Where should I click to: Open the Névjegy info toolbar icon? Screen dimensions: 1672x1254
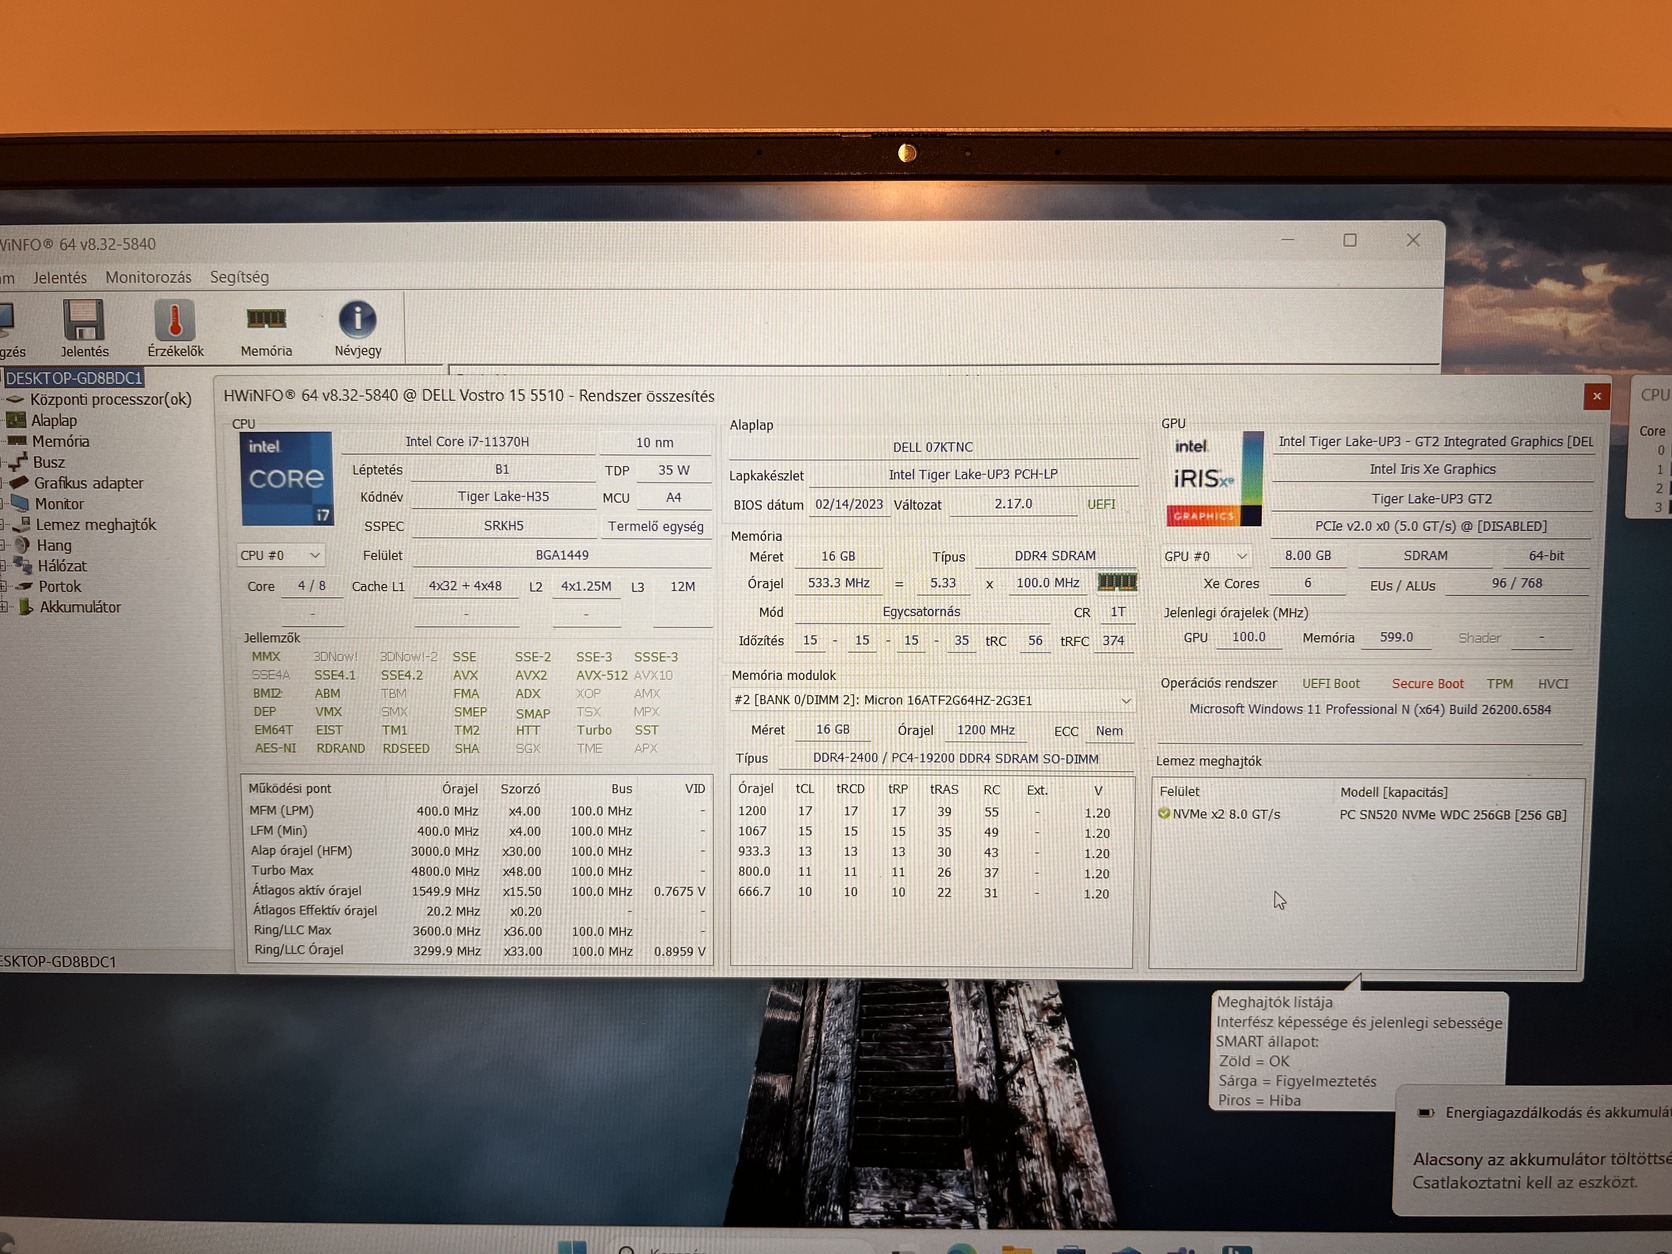coord(357,320)
